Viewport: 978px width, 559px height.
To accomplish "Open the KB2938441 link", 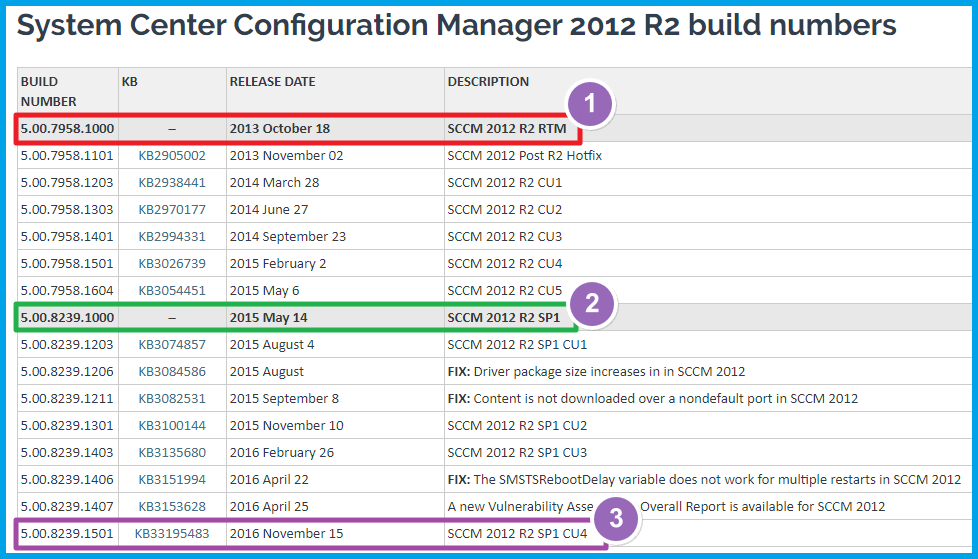I will [172, 183].
